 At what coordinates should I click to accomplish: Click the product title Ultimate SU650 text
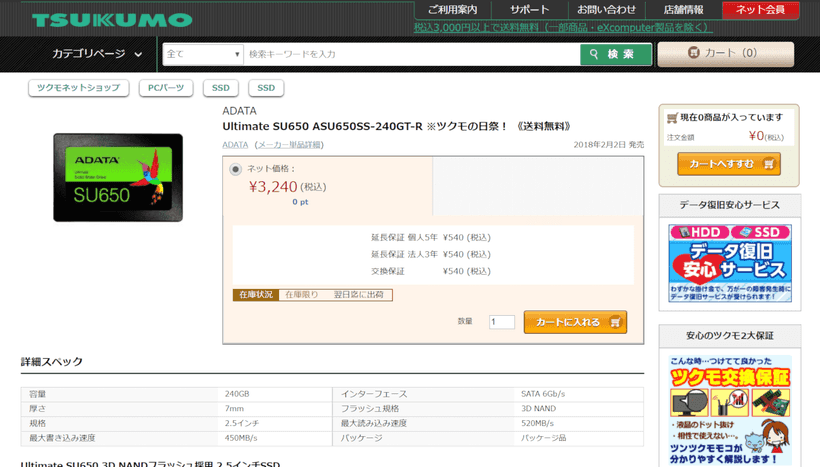click(x=396, y=127)
